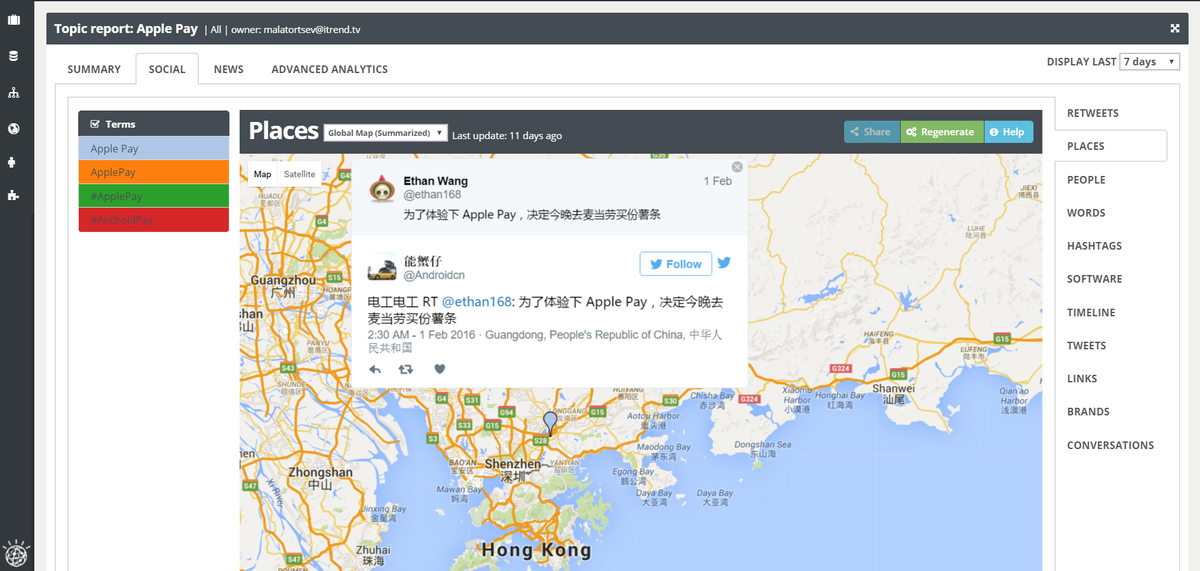This screenshot has height=571, width=1200.
Task: Switch to the News tab
Action: [229, 70]
